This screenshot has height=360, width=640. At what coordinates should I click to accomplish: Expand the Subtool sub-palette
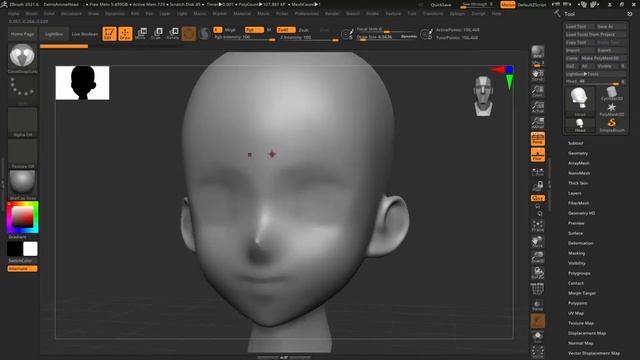tap(576, 143)
